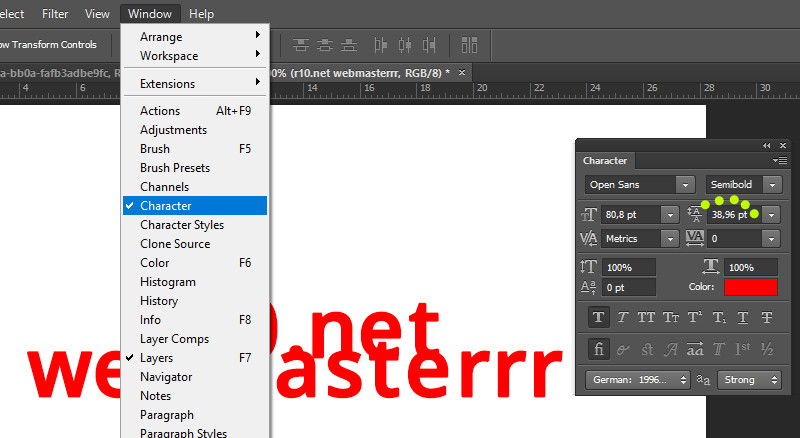Image resolution: width=800 pixels, height=438 pixels.
Task: Close the r10.net webmasterrr document tab
Action: coord(462,72)
